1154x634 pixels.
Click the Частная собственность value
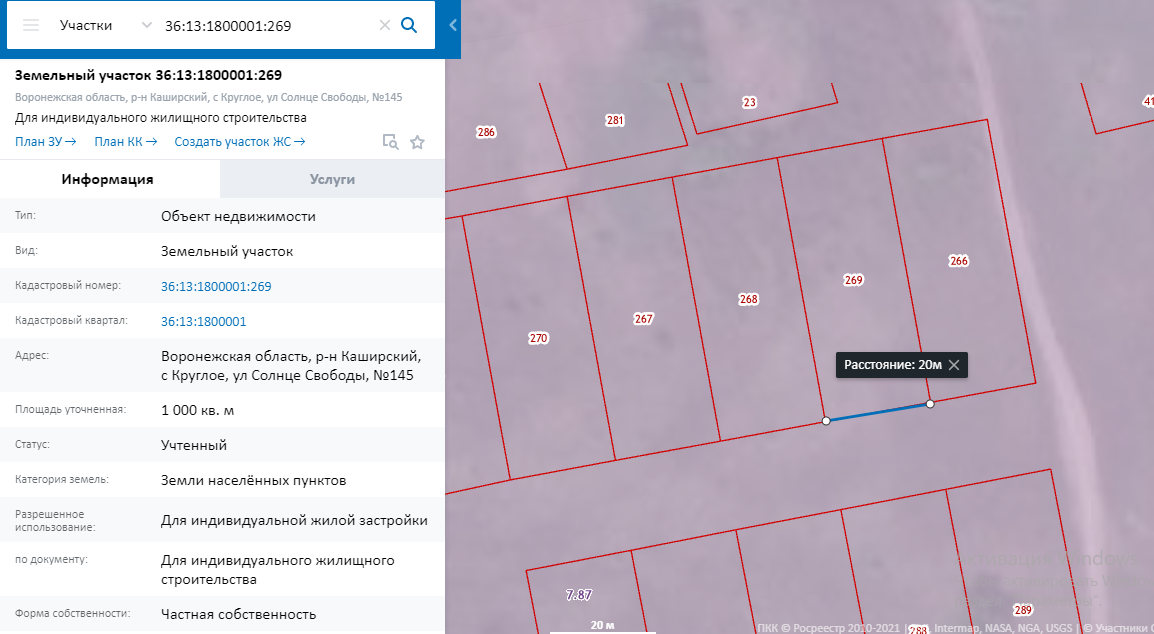238,614
